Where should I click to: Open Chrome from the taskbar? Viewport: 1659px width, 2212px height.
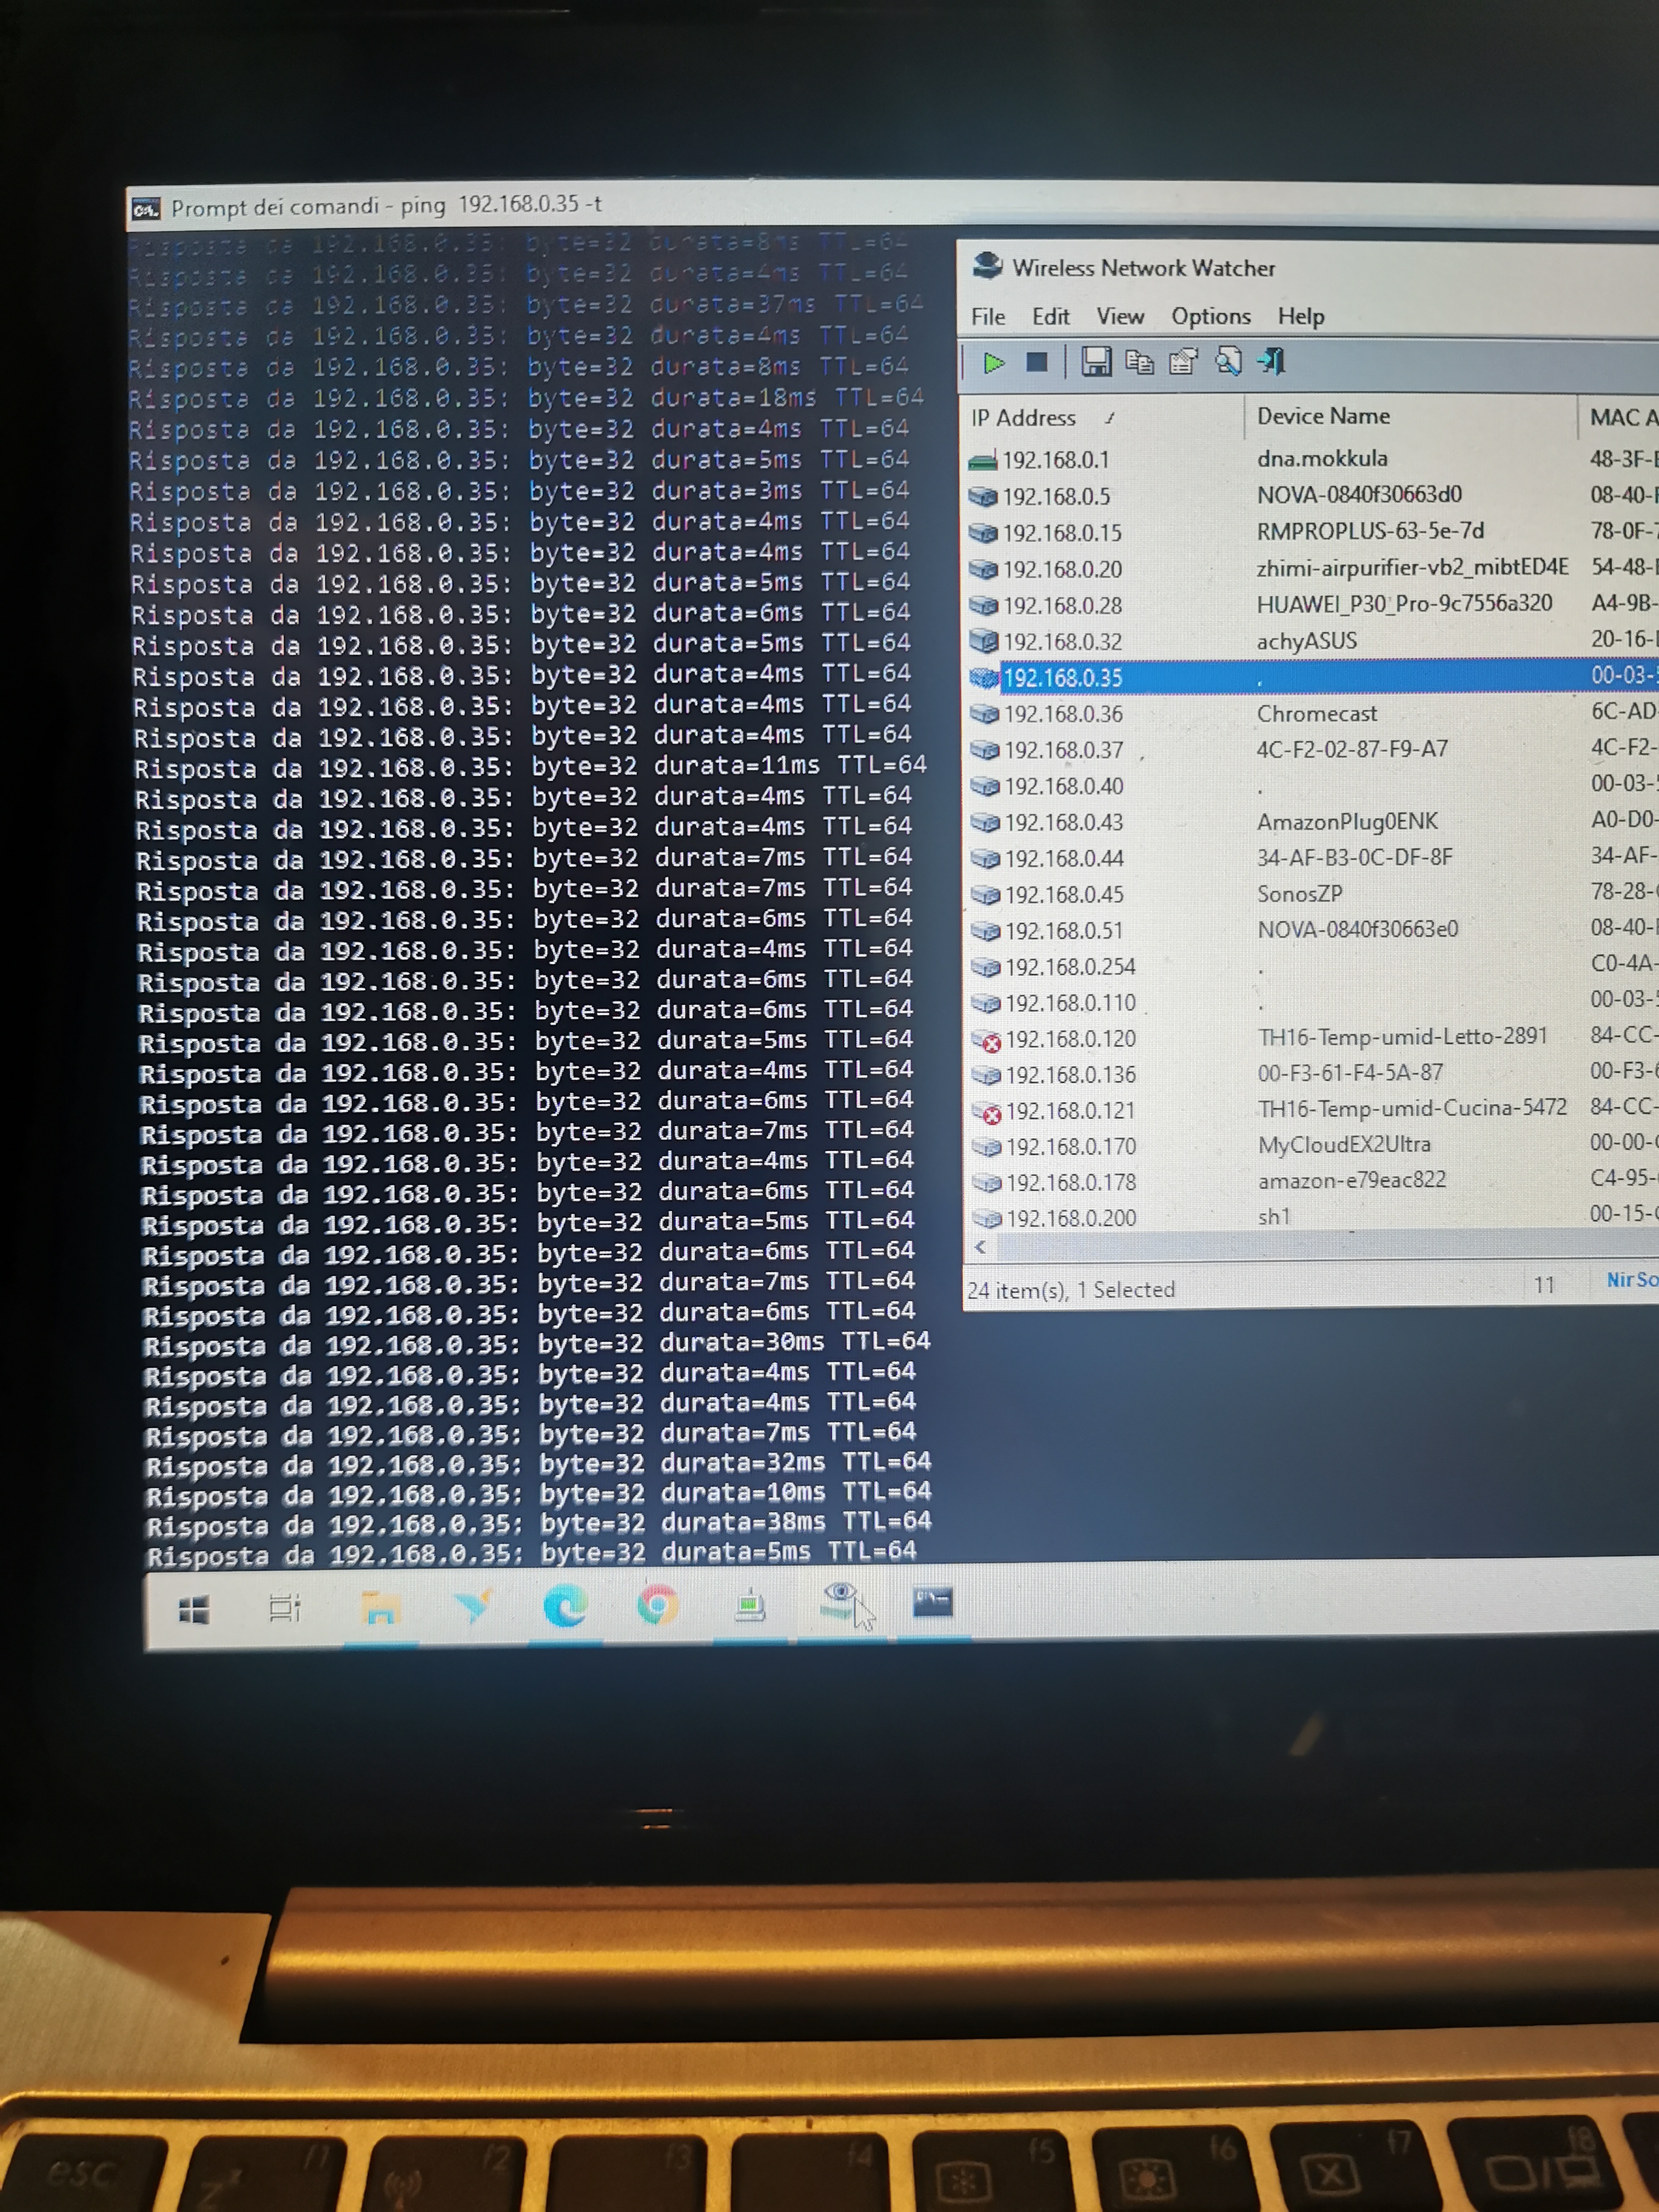click(x=657, y=1607)
